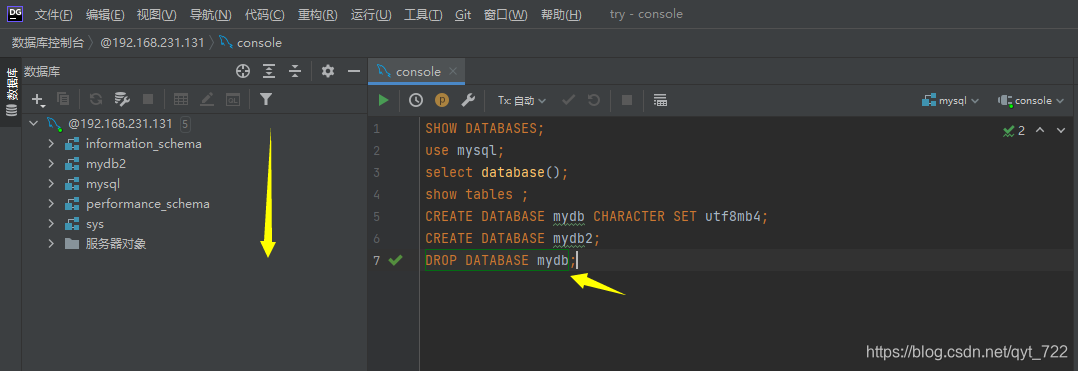Image resolution: width=1078 pixels, height=371 pixels.
Task: Open the 帮助(H) menu
Action: pos(561,14)
